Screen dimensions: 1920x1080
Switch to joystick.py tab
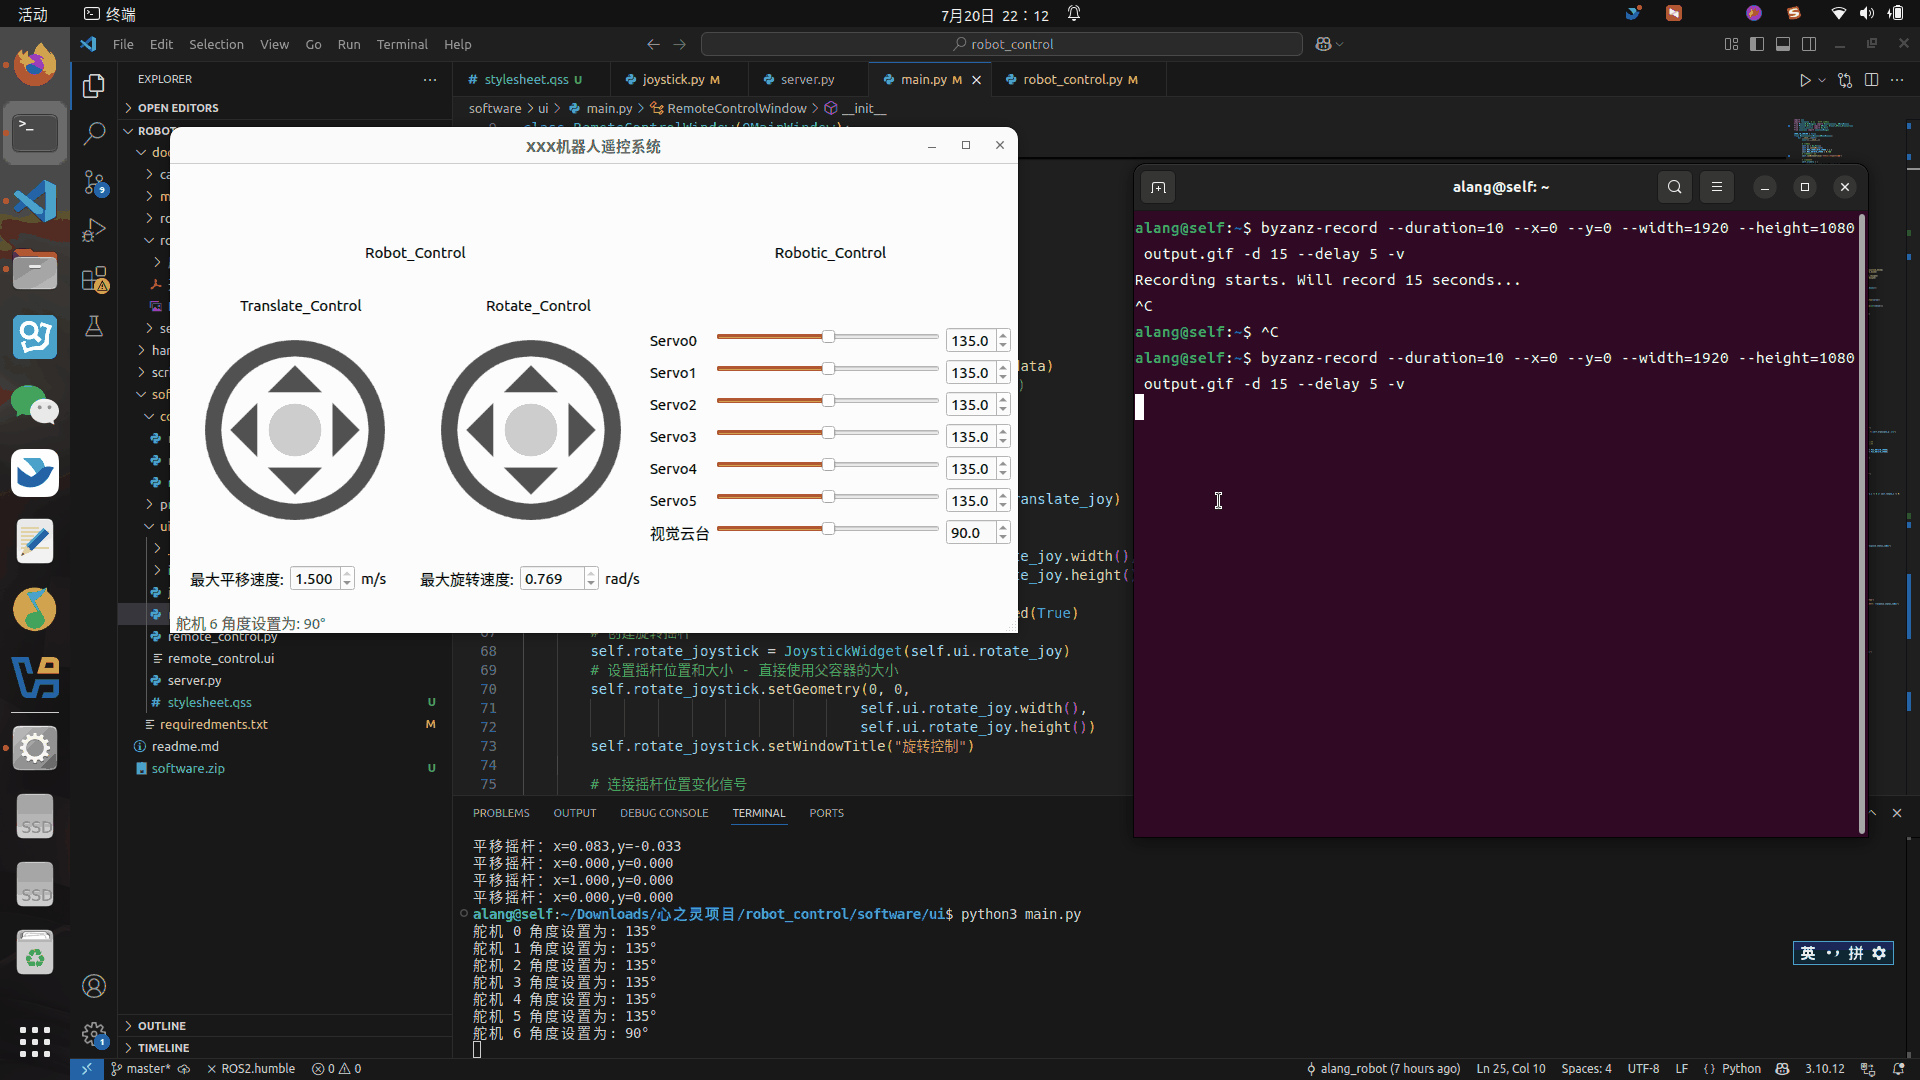pos(672,80)
